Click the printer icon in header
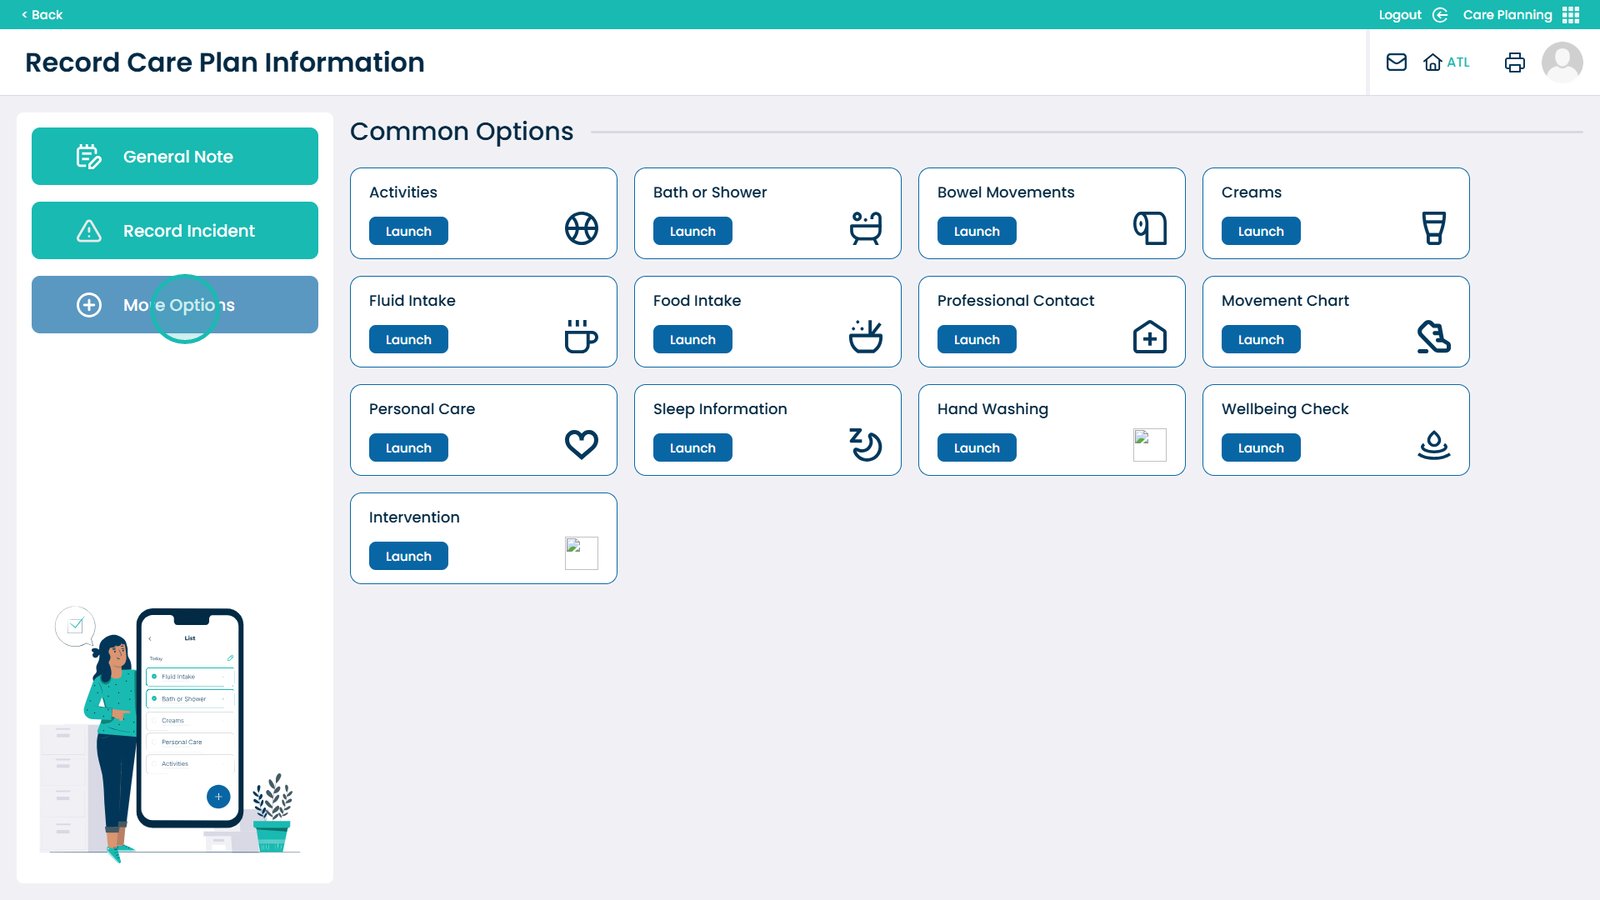1600x900 pixels. pos(1514,62)
